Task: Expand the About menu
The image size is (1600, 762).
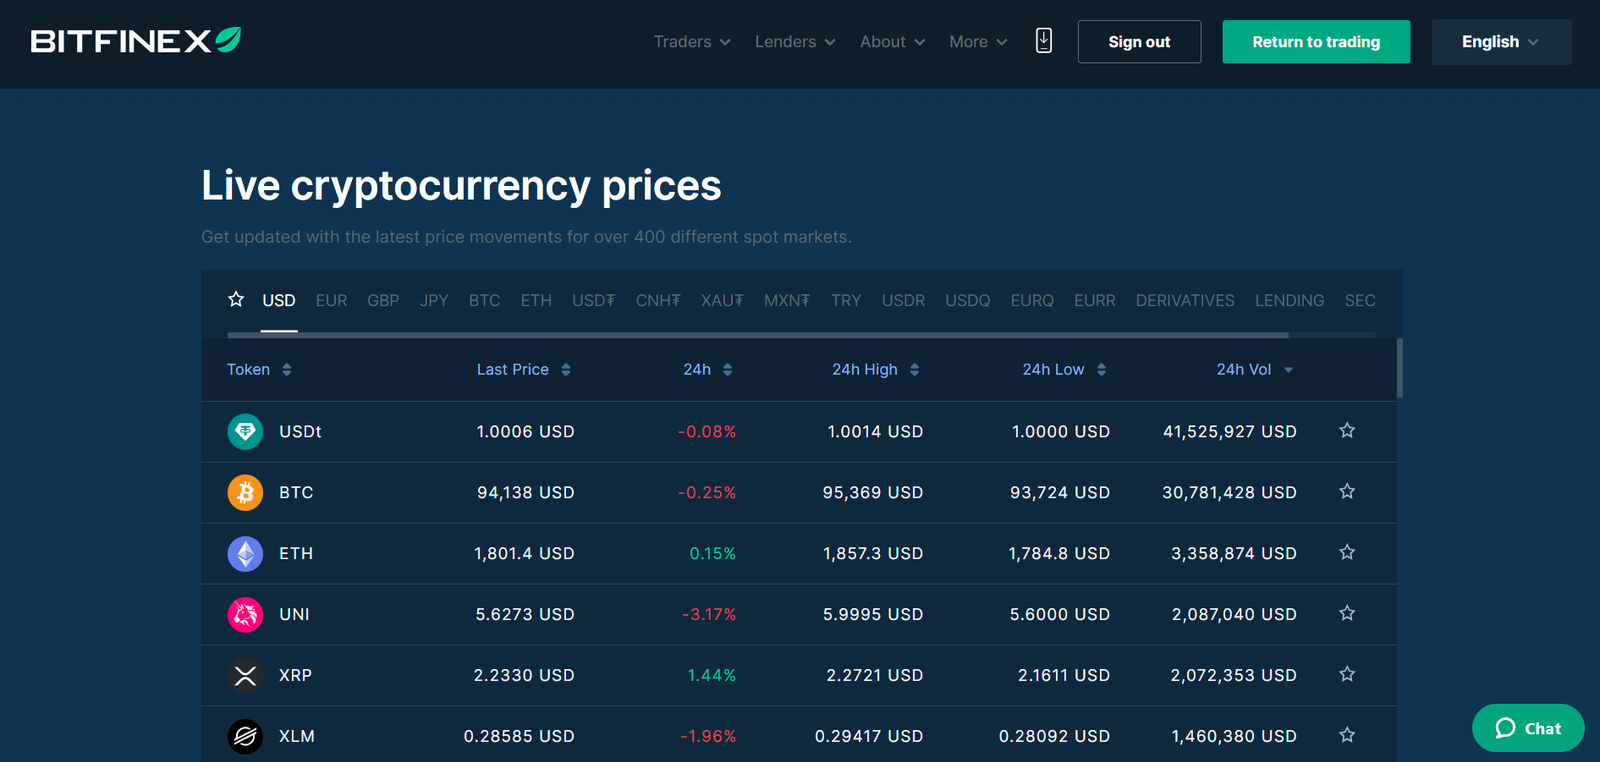Action: point(892,42)
